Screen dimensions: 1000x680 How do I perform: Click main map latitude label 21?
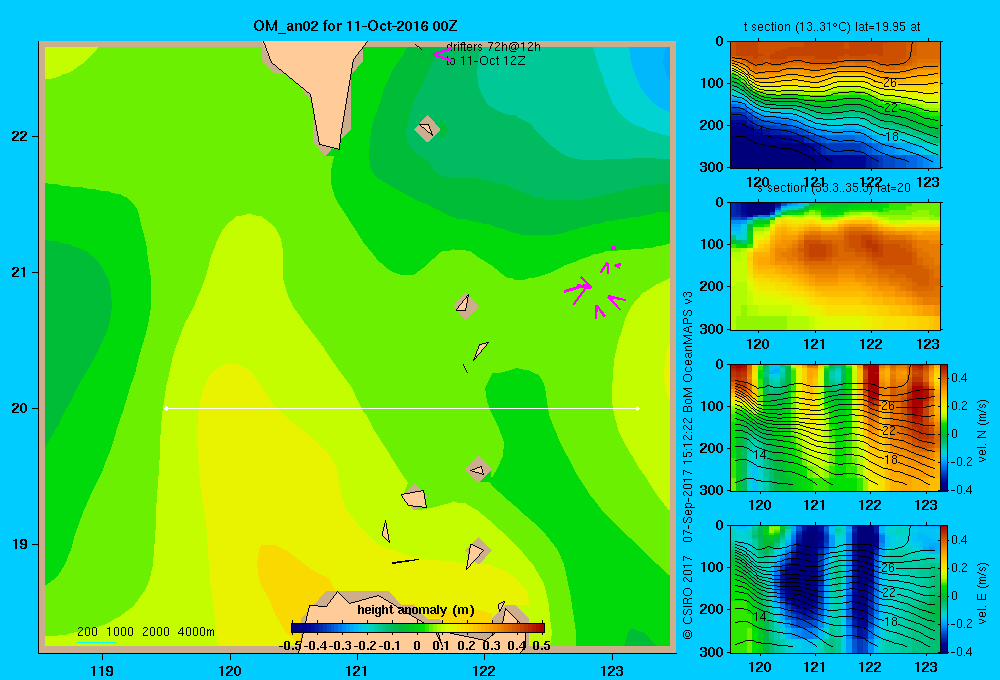[20, 272]
